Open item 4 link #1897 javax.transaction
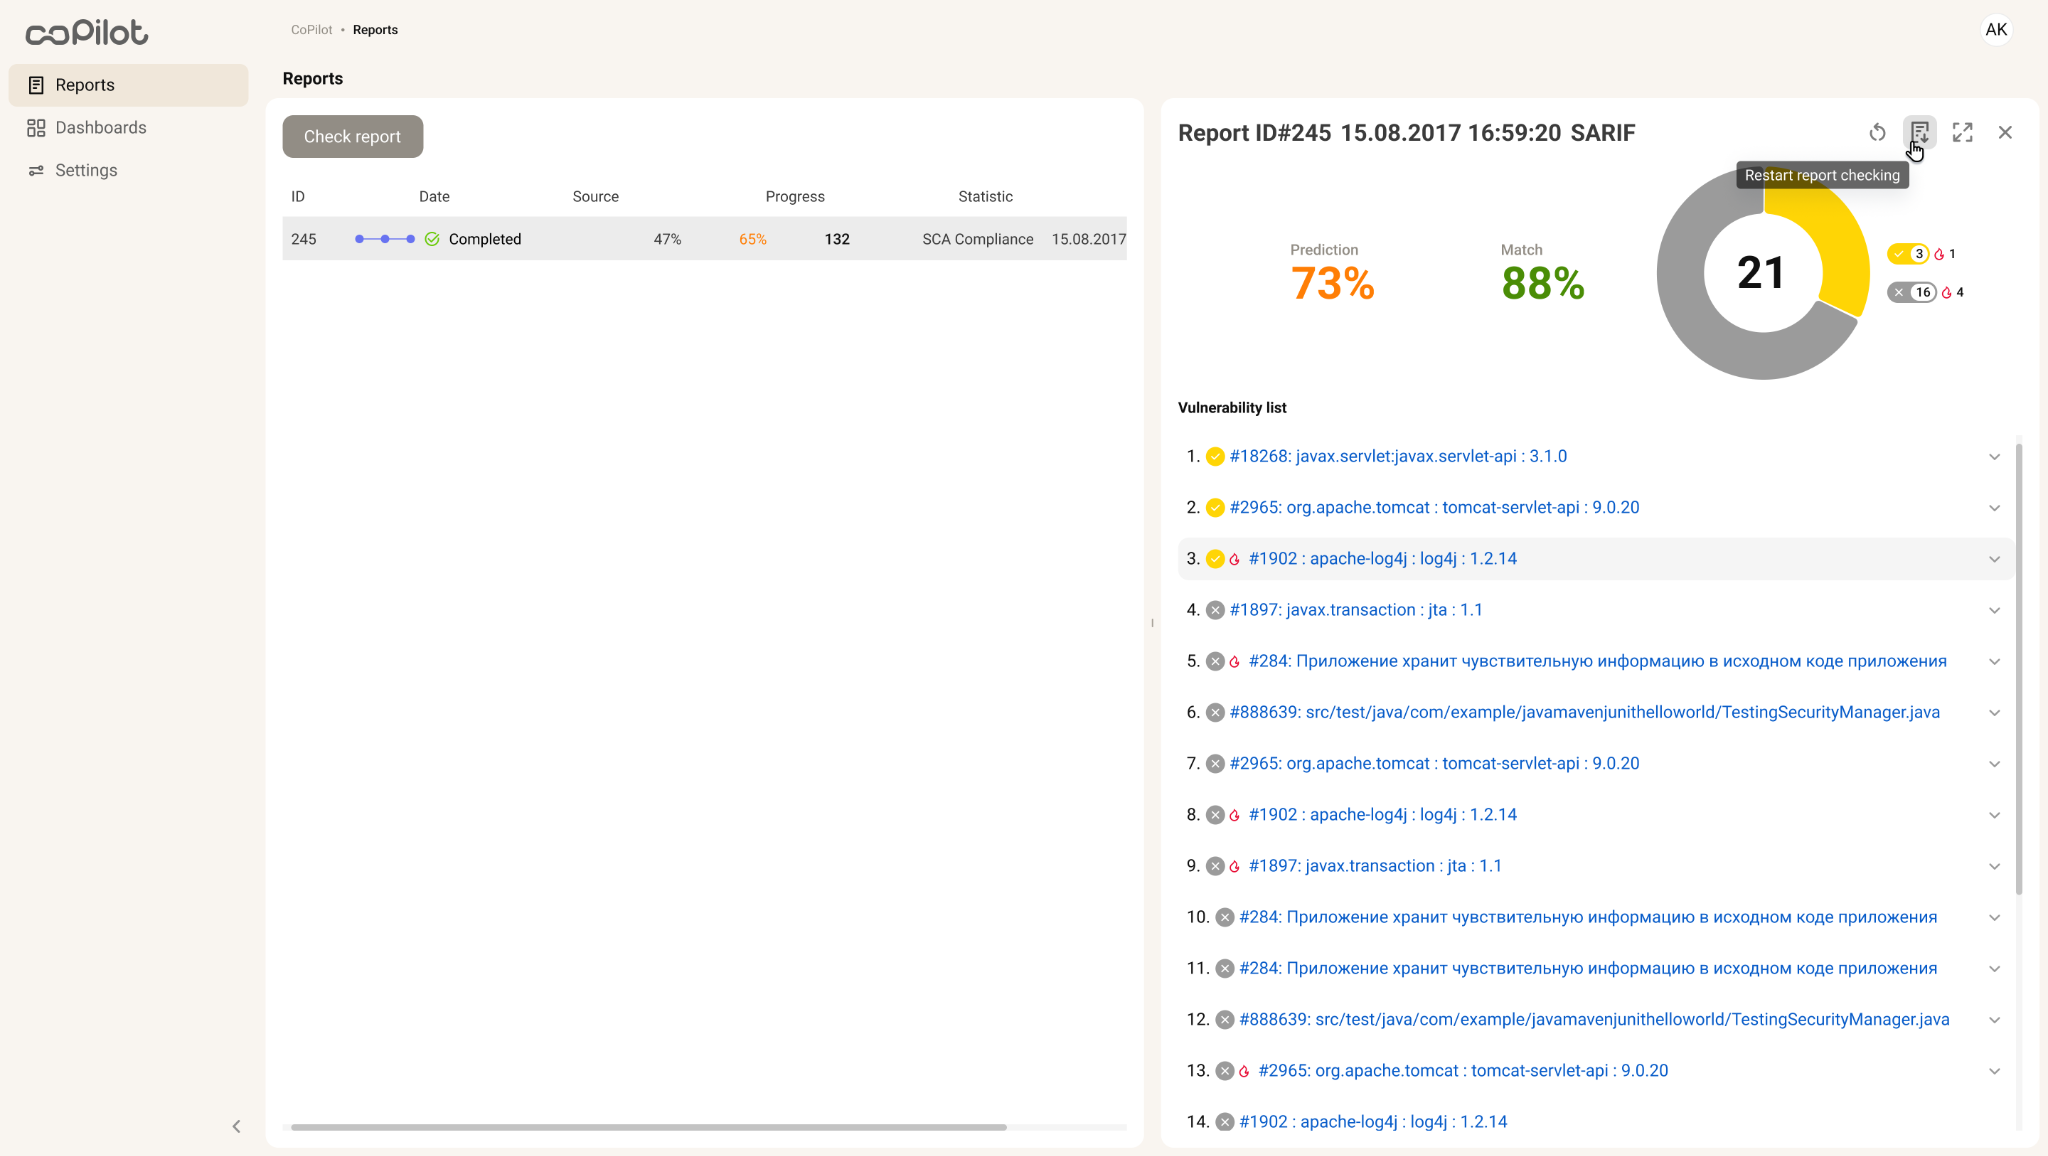 tap(1356, 610)
